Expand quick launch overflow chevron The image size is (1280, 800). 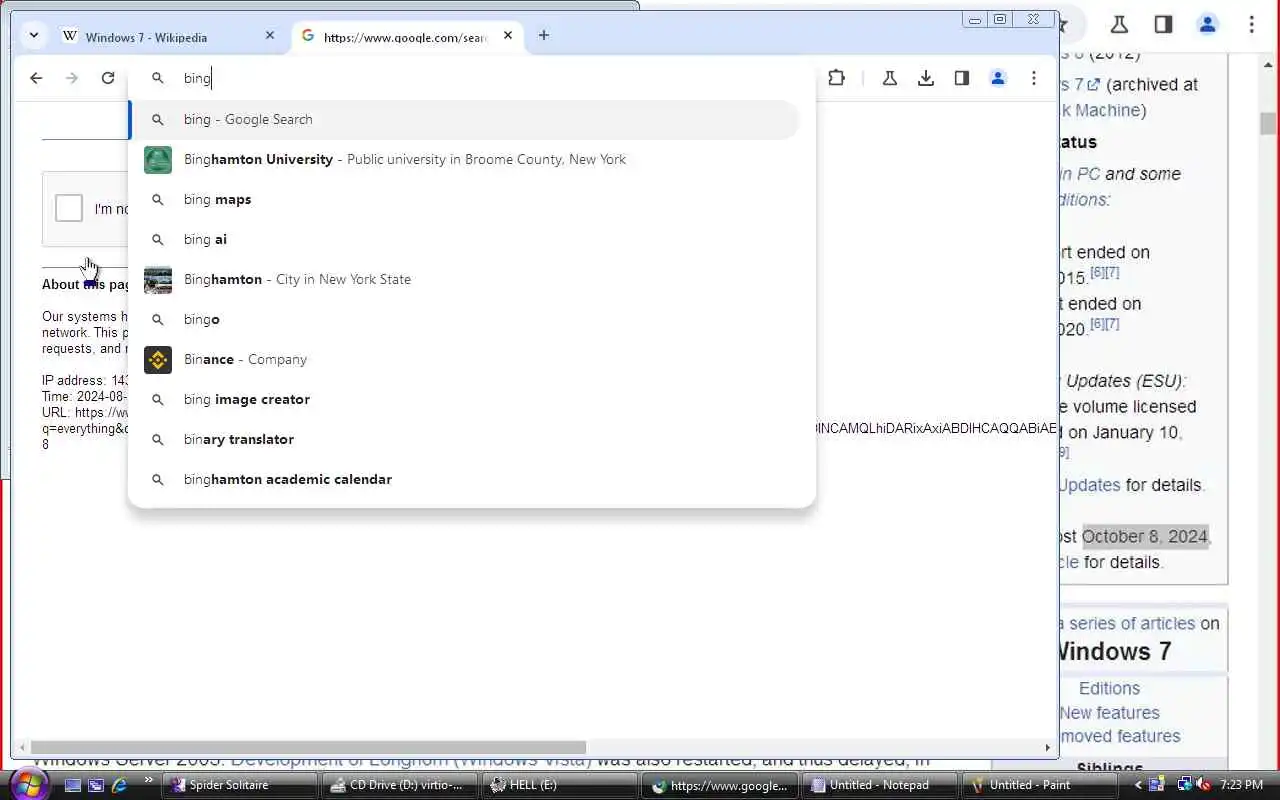point(149,780)
